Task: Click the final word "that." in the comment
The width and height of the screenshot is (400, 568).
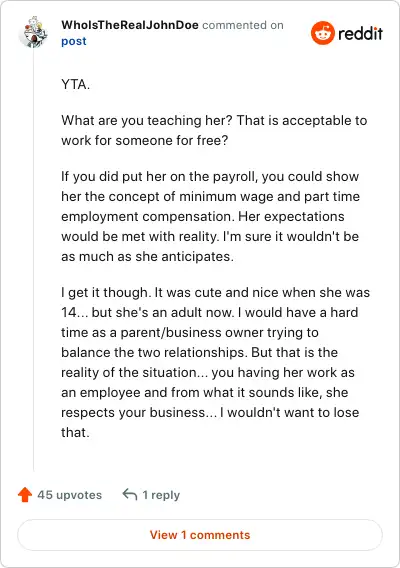Action: (x=75, y=432)
